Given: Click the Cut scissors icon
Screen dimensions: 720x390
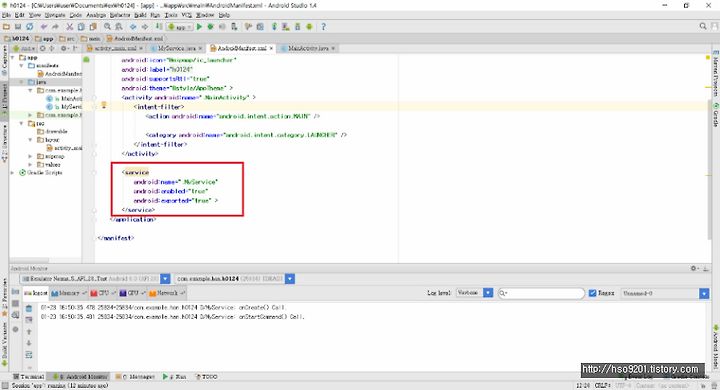Looking at the screenshot, I should tap(70, 27).
